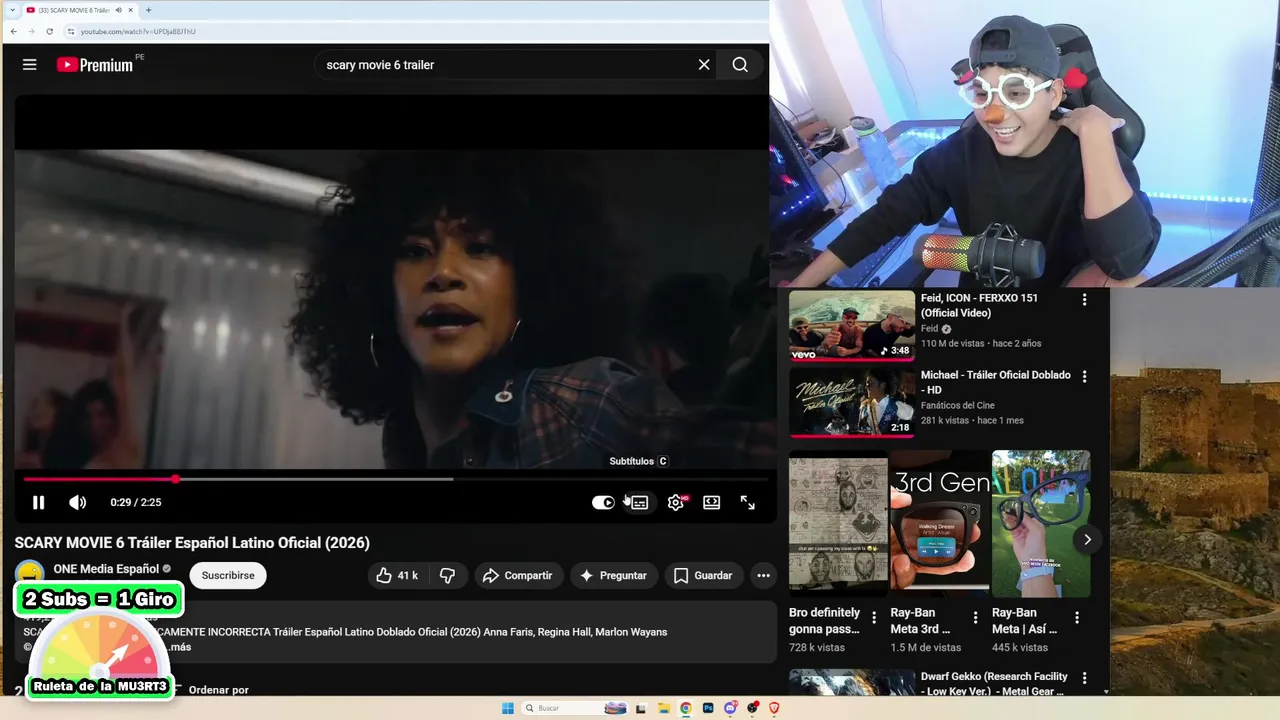Go back in browser
This screenshot has width=1280, height=720.
pyautogui.click(x=13, y=31)
